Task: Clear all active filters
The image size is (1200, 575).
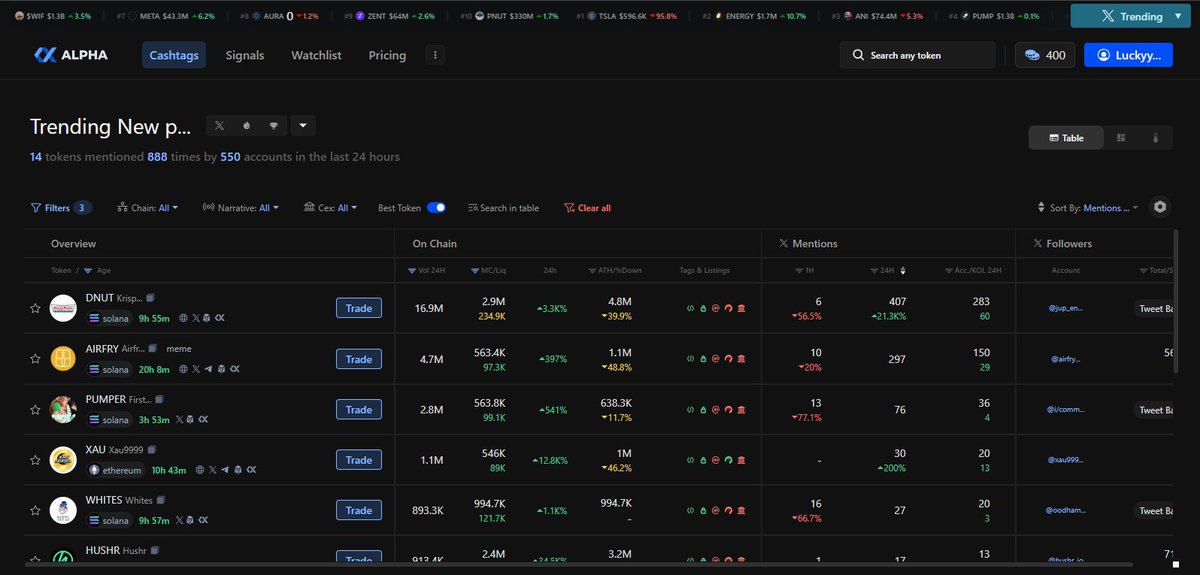Action: (x=588, y=208)
